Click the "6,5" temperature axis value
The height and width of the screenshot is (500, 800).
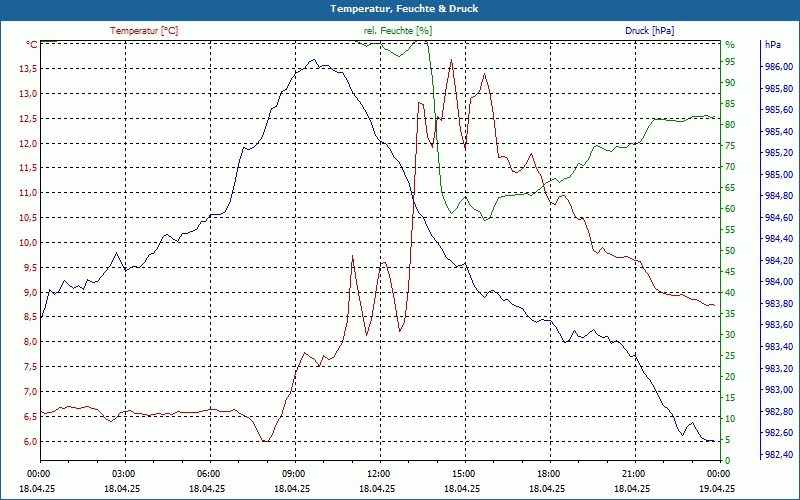(30, 417)
